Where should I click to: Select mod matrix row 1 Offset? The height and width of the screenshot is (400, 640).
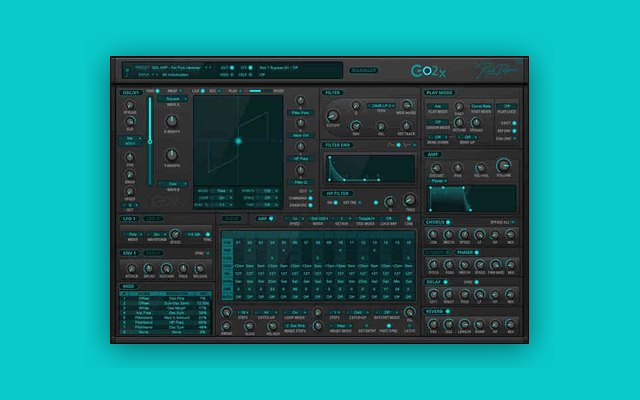click(x=165, y=299)
